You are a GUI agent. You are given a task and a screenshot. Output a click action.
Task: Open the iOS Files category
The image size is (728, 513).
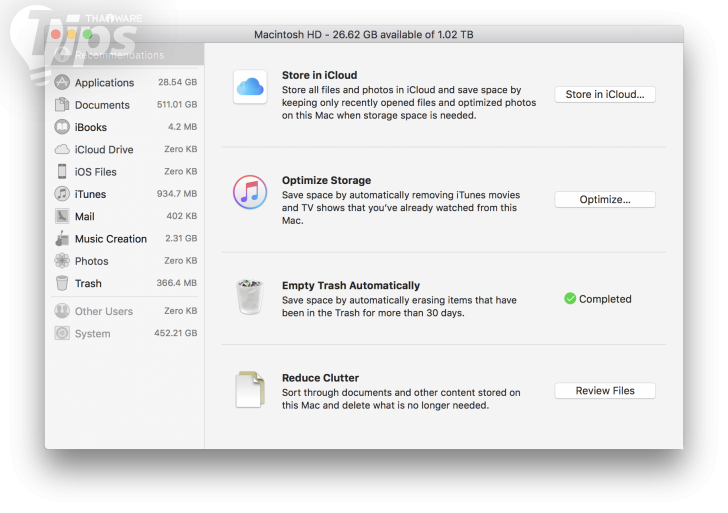(125, 171)
